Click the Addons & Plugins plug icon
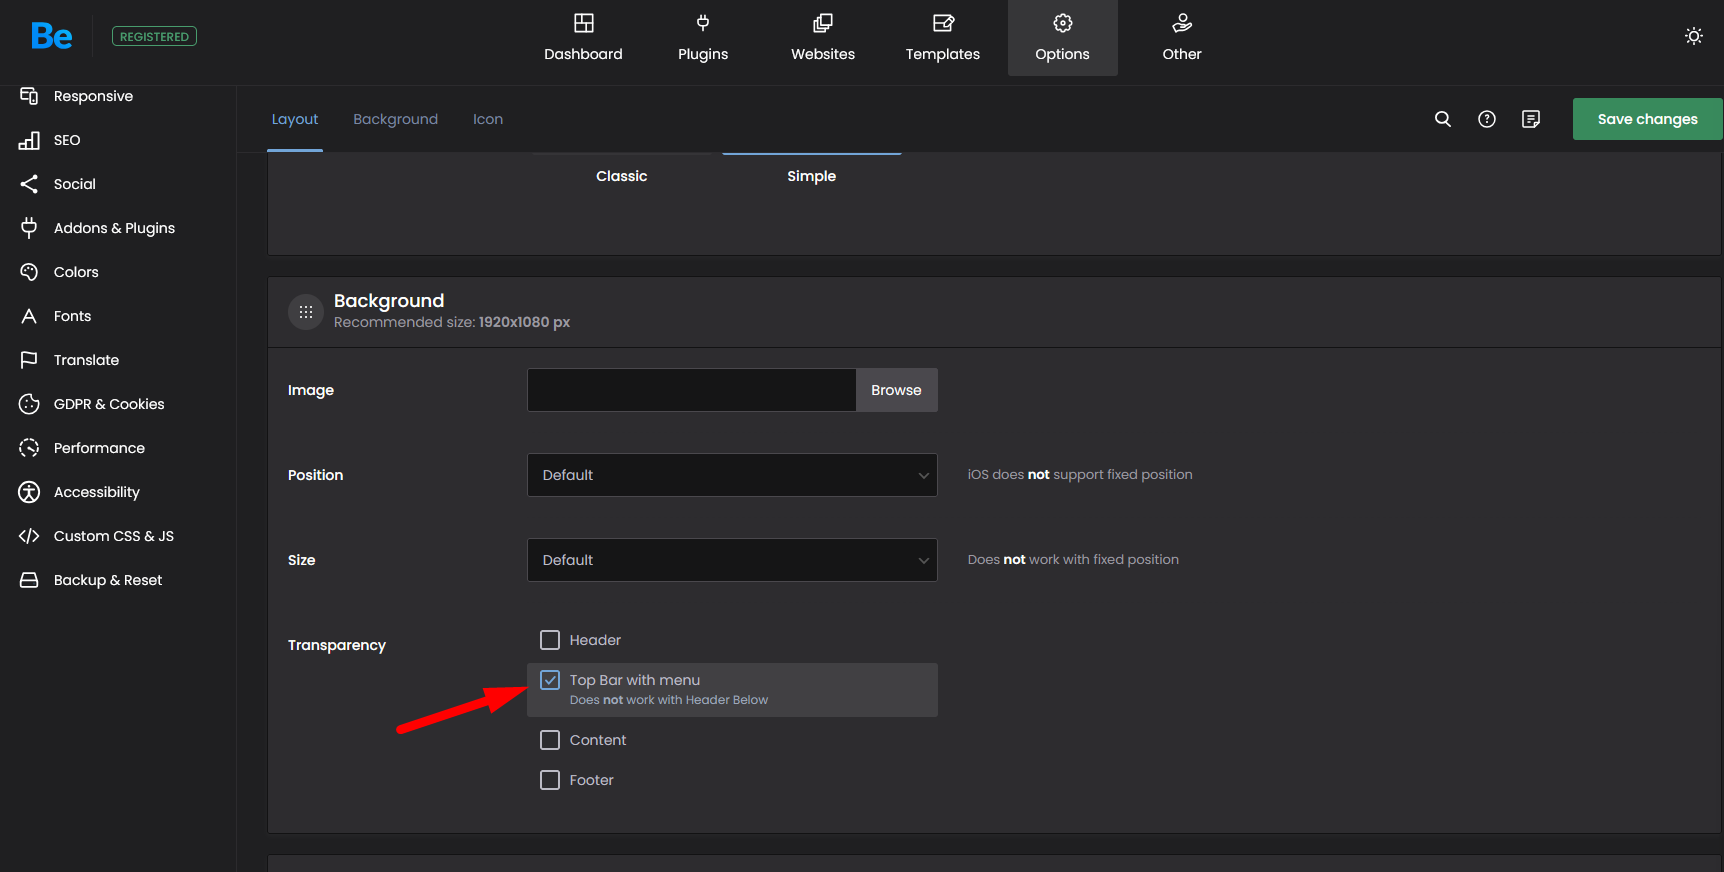The height and width of the screenshot is (872, 1724). click(29, 228)
